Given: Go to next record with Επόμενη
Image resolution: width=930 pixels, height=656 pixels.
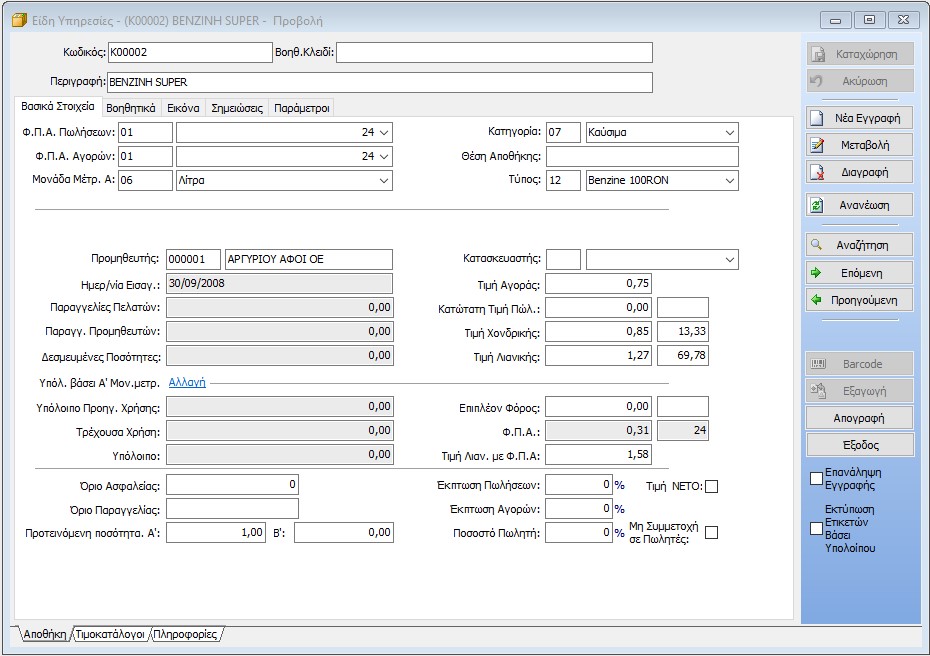Looking at the screenshot, I should [x=859, y=273].
